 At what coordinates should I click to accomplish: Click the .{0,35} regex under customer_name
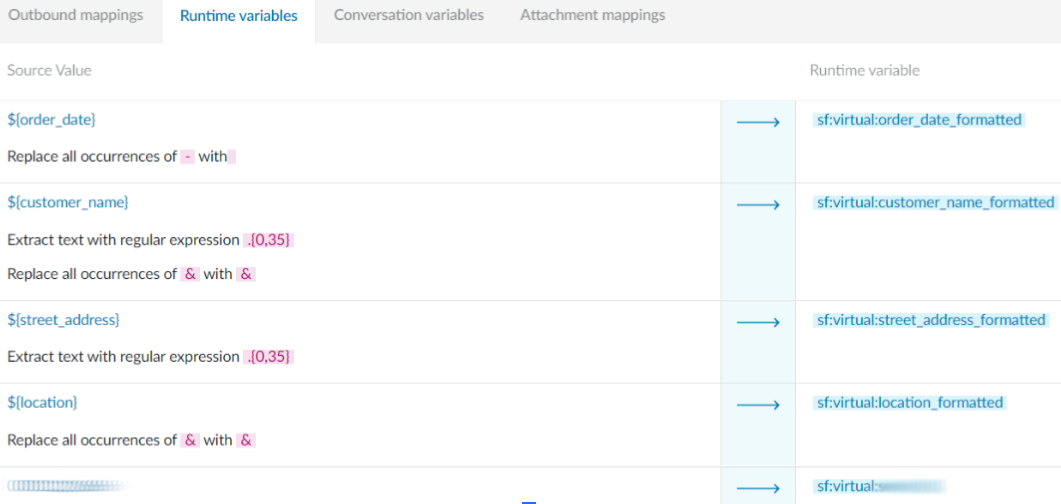(x=269, y=240)
